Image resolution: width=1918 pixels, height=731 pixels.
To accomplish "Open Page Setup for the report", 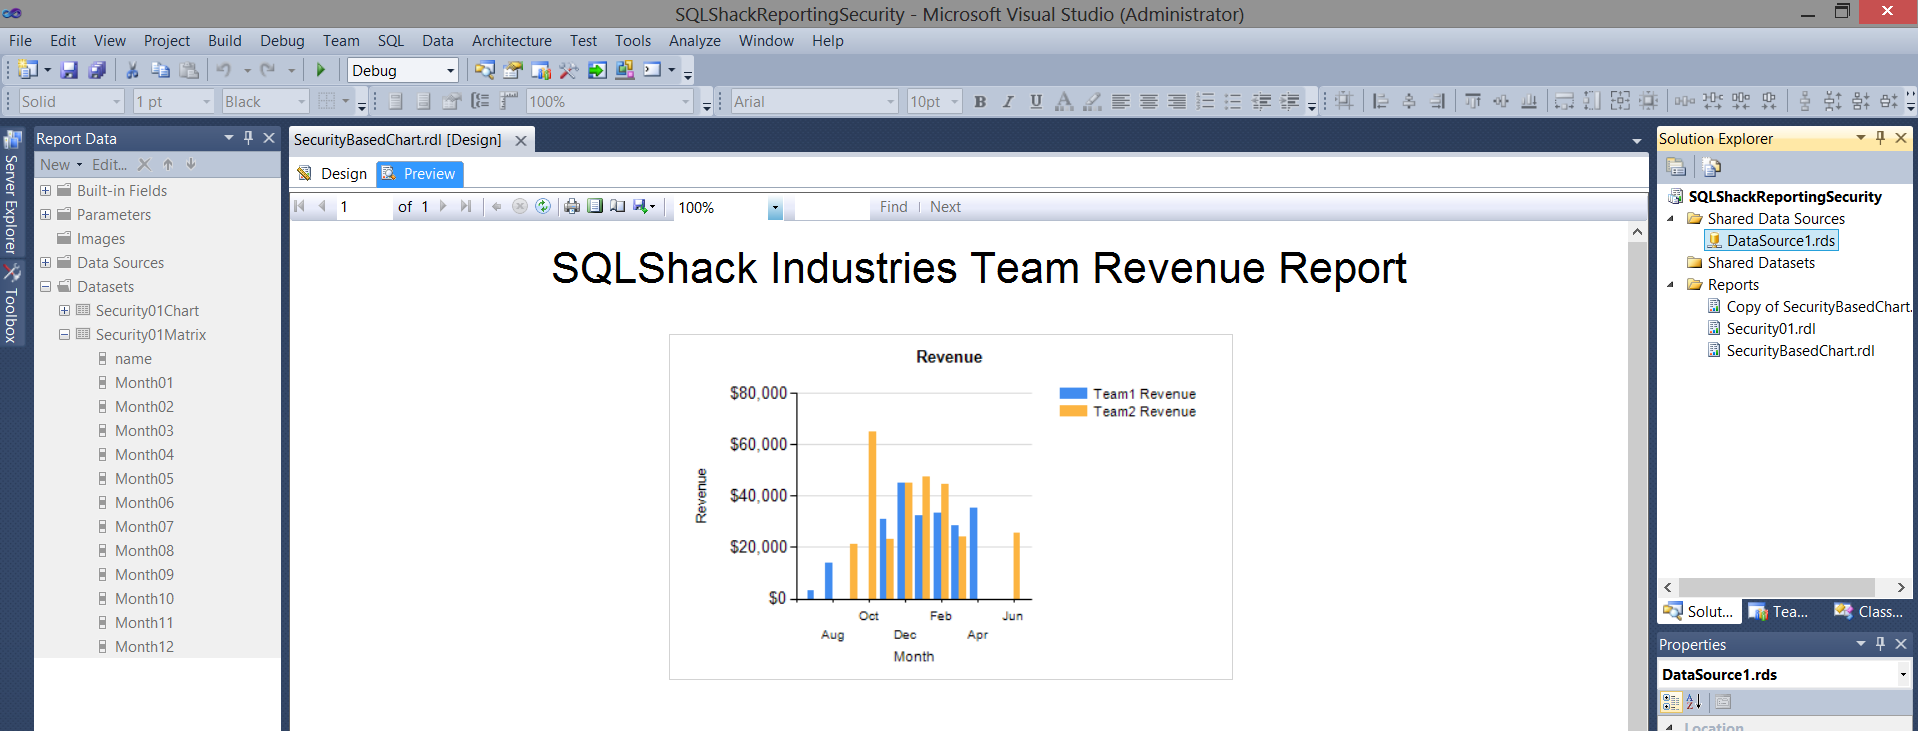I will tap(618, 206).
